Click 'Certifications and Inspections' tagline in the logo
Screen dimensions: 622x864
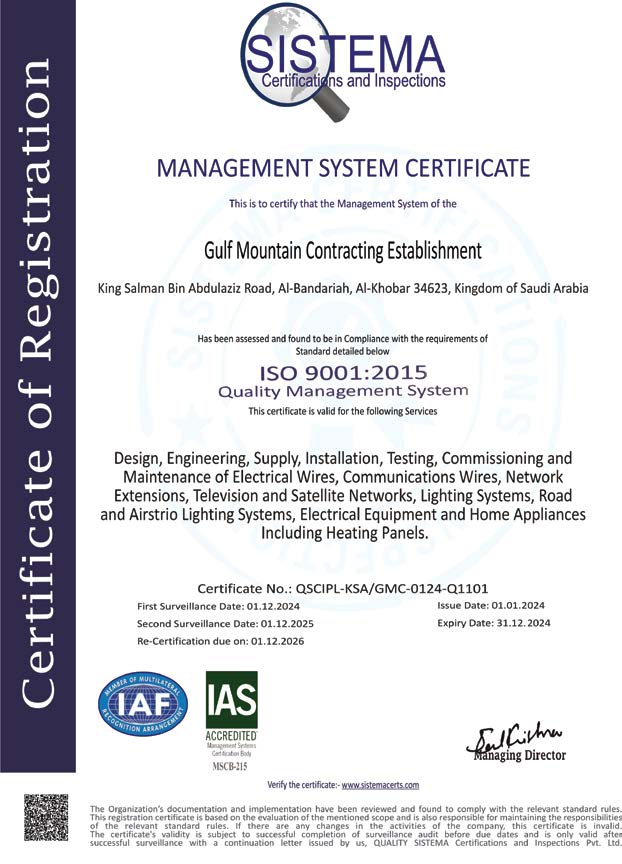[x=353, y=81]
